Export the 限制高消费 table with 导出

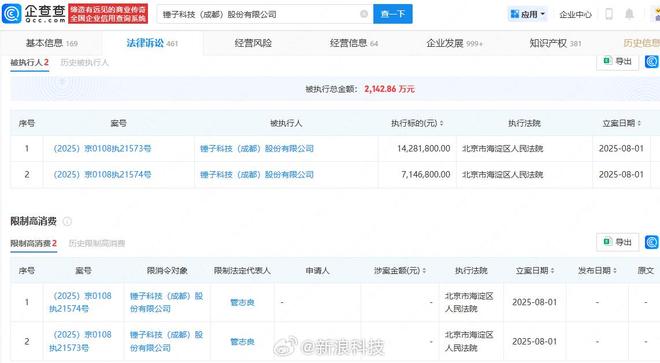617,242
